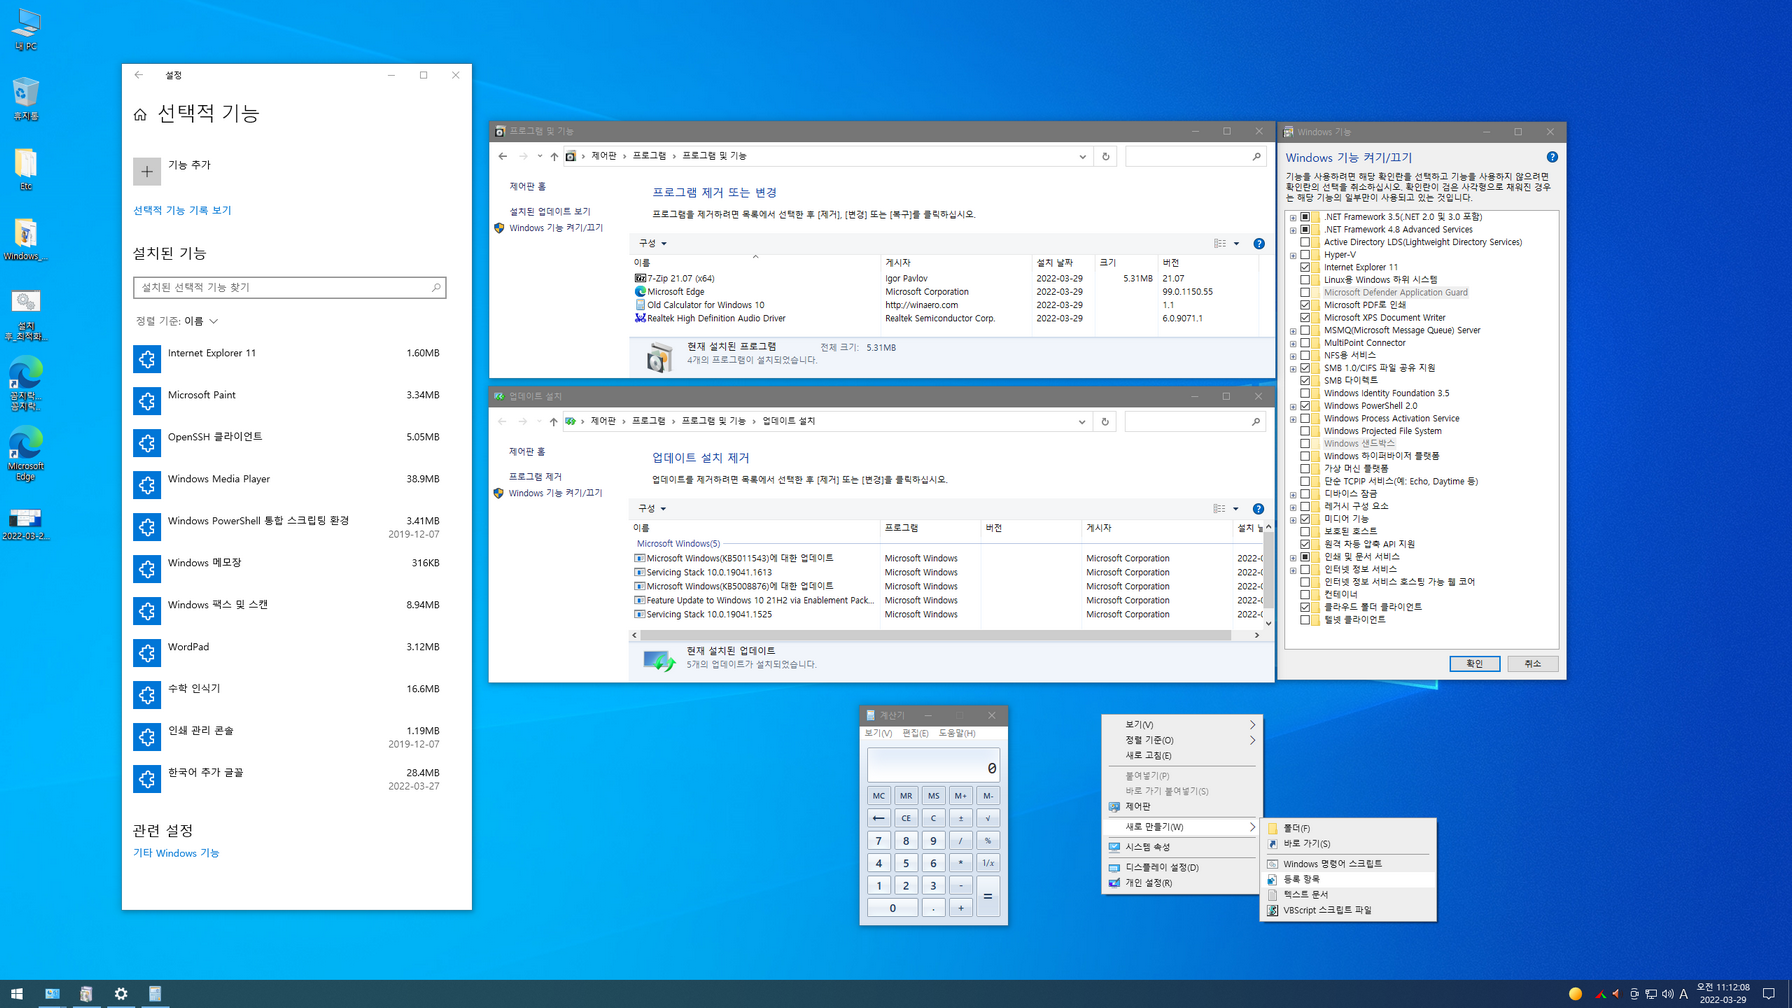Image resolution: width=1792 pixels, height=1008 pixels.
Task: Expand MSMQ Server tree node
Action: click(x=1293, y=331)
